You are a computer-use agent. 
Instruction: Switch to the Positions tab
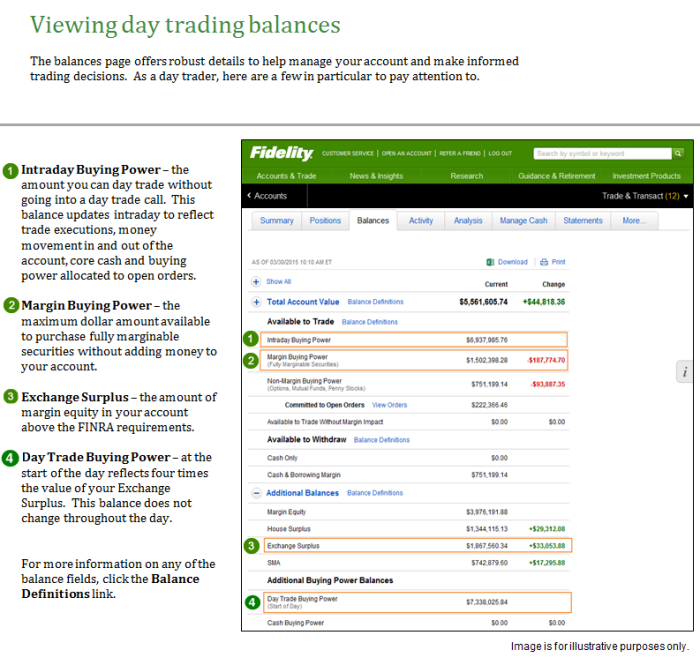325,221
